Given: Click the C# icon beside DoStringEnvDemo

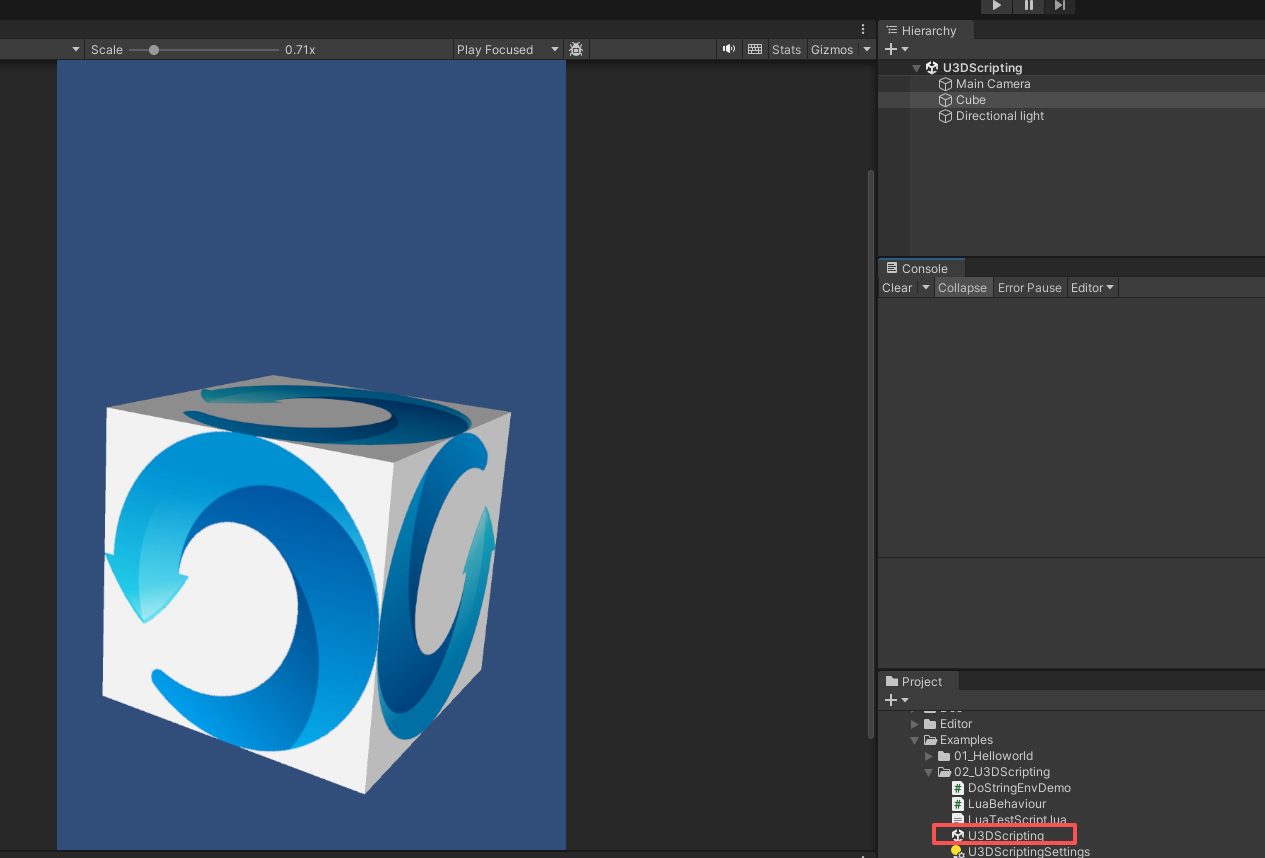Looking at the screenshot, I should pyautogui.click(x=958, y=788).
